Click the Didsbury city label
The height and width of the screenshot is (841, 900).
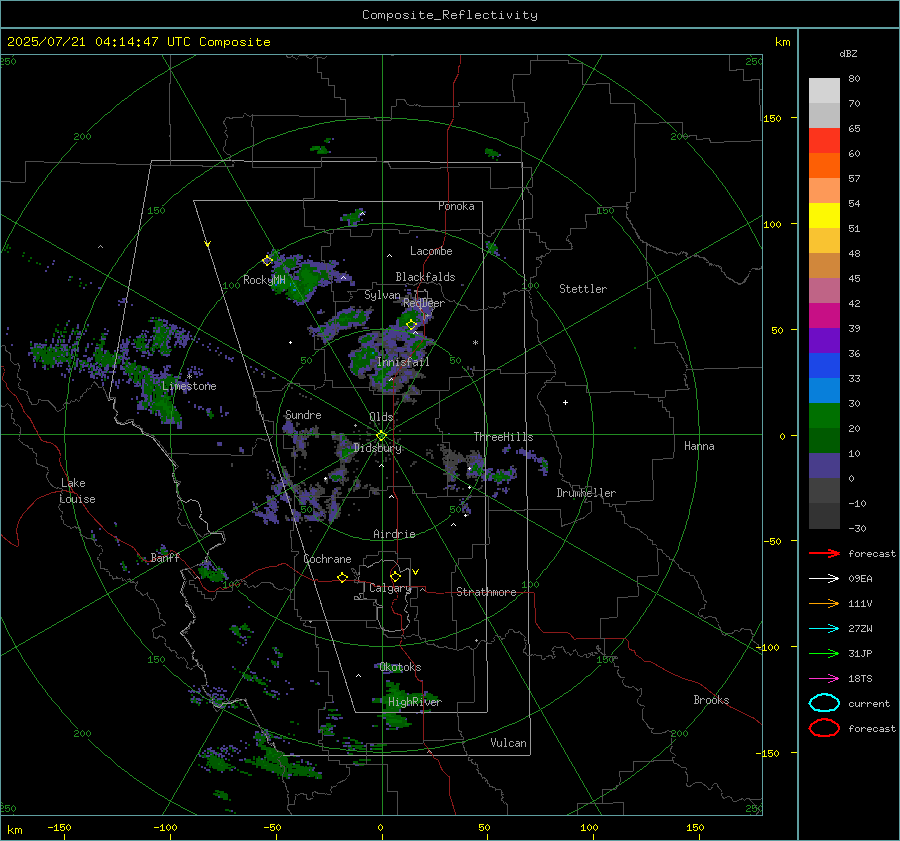377,448
